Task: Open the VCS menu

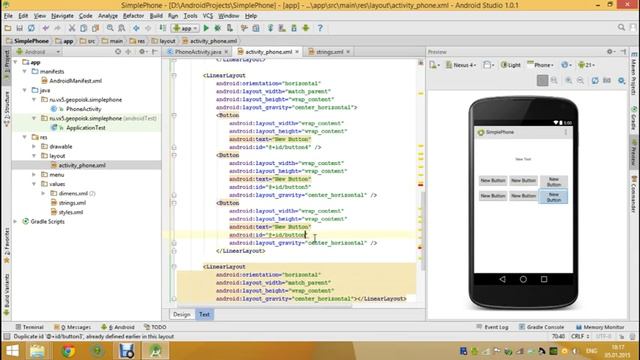Action: pos(208,16)
